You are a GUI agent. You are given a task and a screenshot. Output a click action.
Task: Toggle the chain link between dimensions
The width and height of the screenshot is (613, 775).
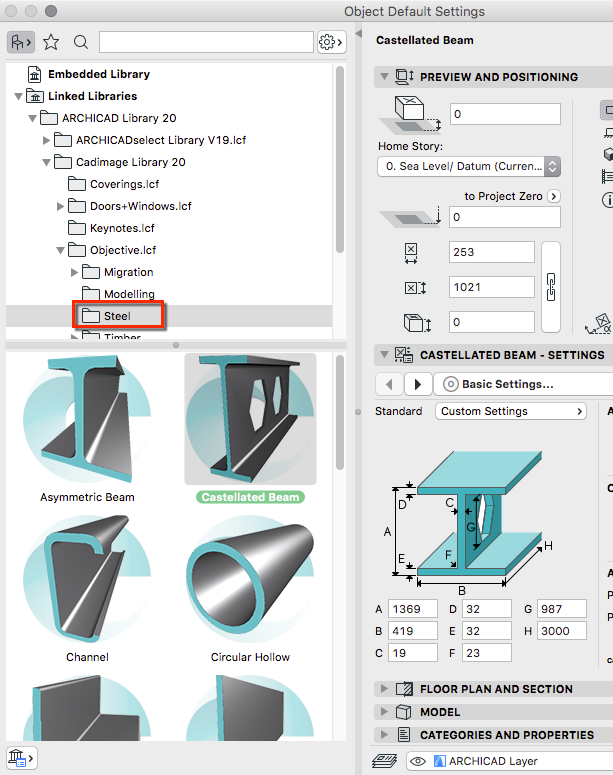(x=548, y=287)
